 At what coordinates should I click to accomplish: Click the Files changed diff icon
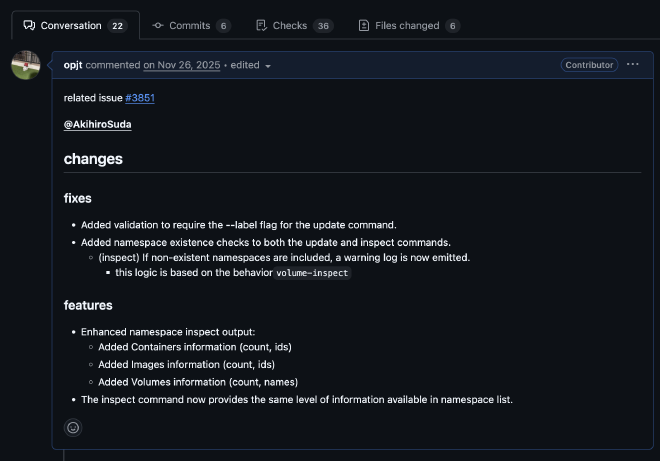(x=364, y=25)
